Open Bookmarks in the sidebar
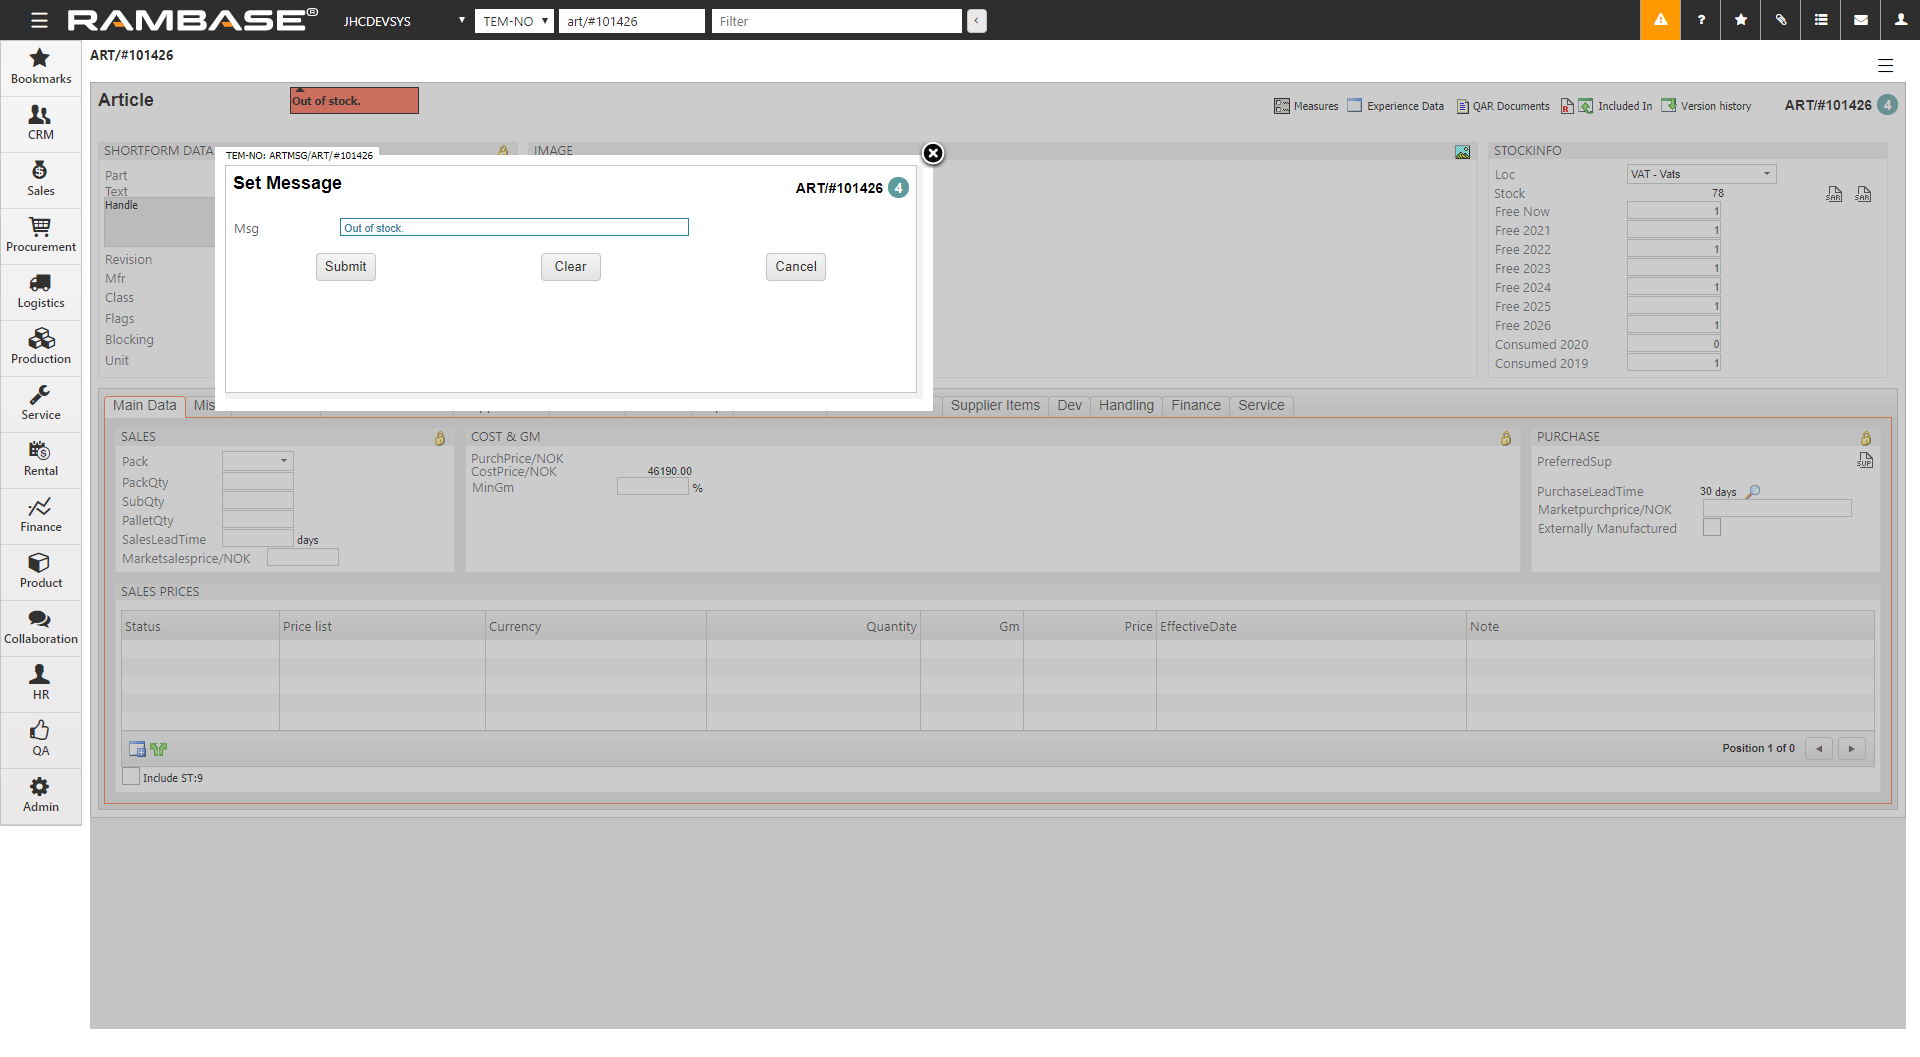The width and height of the screenshot is (1920, 1057). point(41,67)
